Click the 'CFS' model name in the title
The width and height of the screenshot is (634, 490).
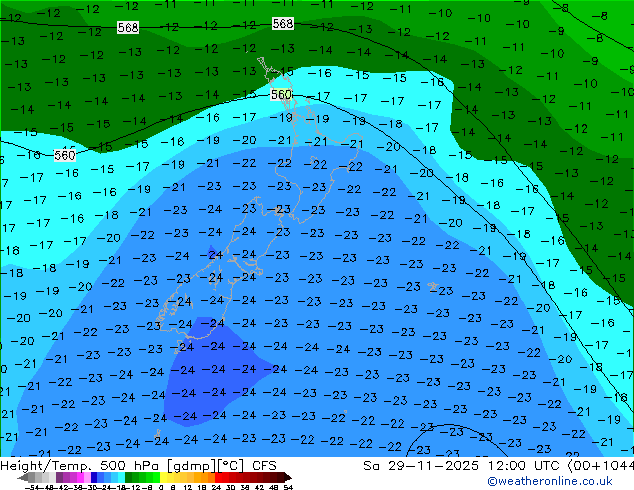[x=264, y=466]
